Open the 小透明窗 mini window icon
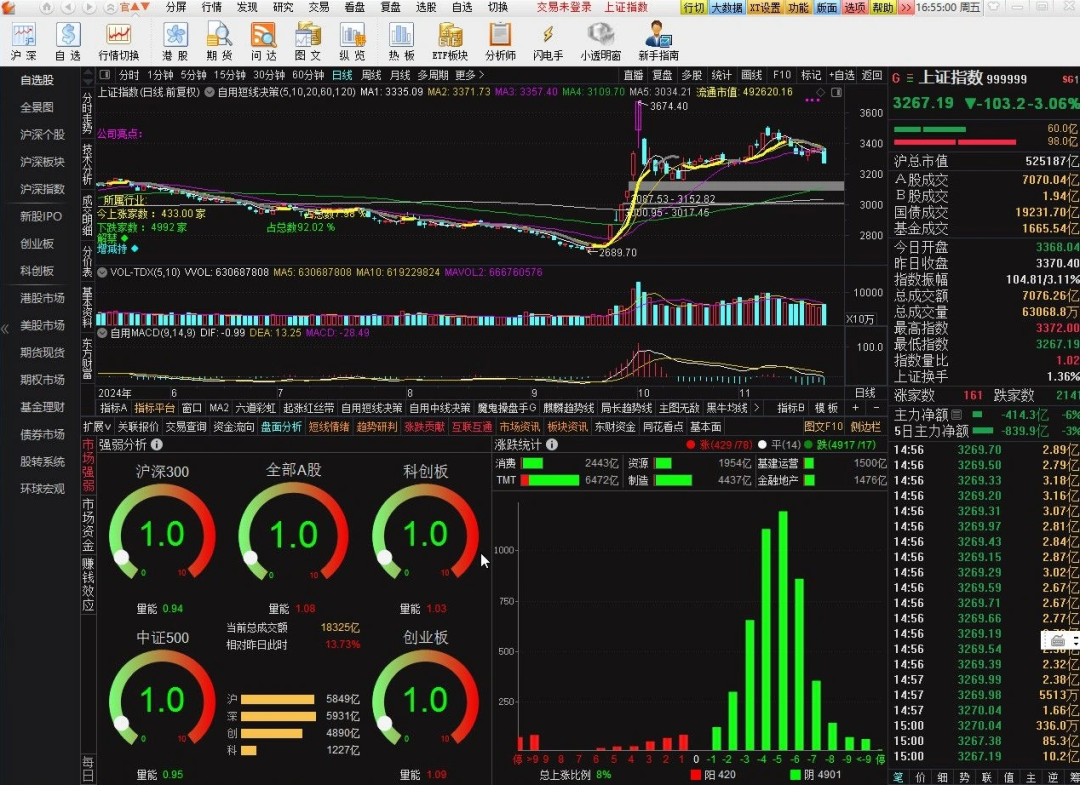1080x785 pixels. pyautogui.click(x=600, y=42)
